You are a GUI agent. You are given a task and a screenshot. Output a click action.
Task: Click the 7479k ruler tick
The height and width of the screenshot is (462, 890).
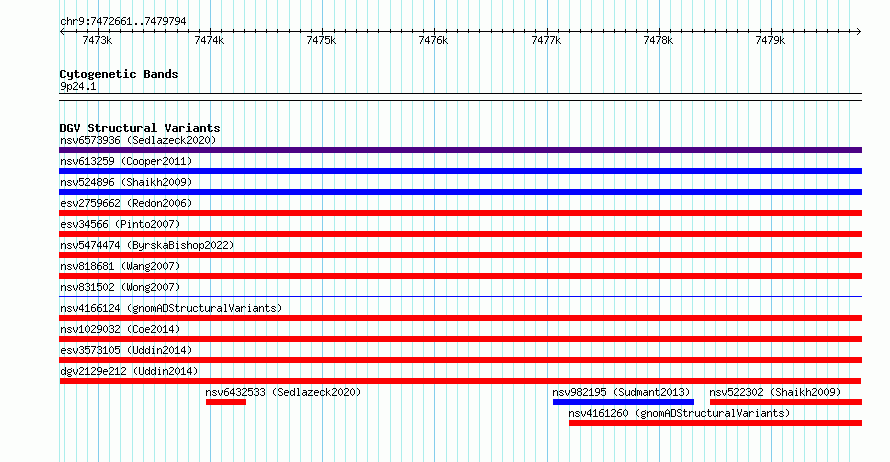[770, 40]
